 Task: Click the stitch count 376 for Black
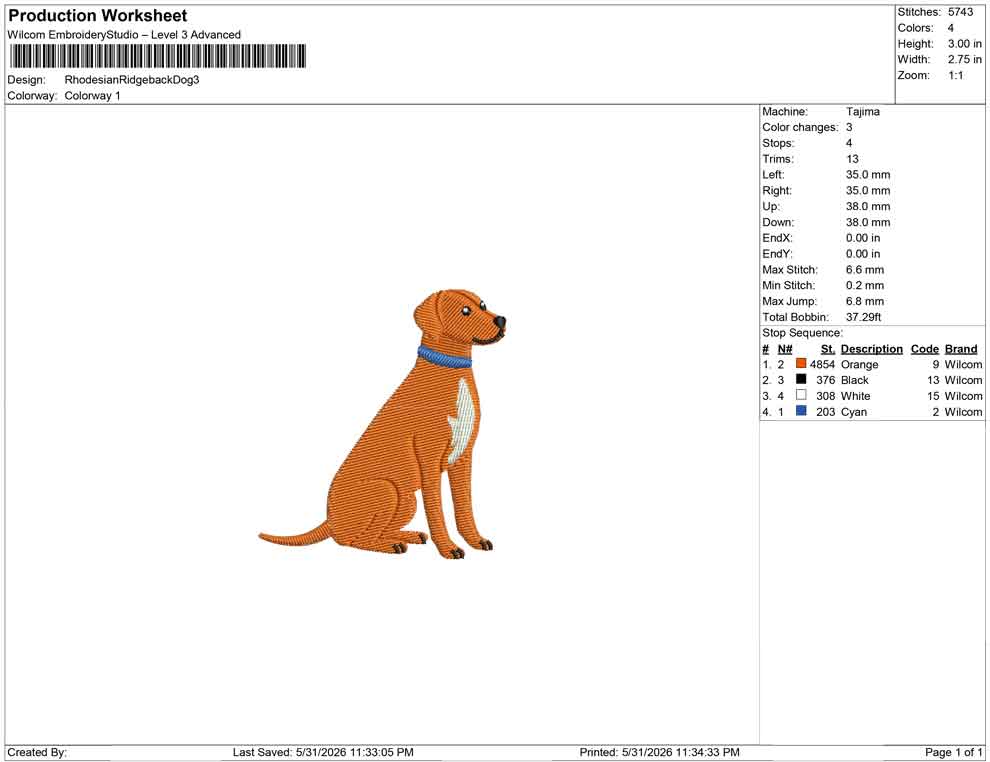(x=825, y=380)
